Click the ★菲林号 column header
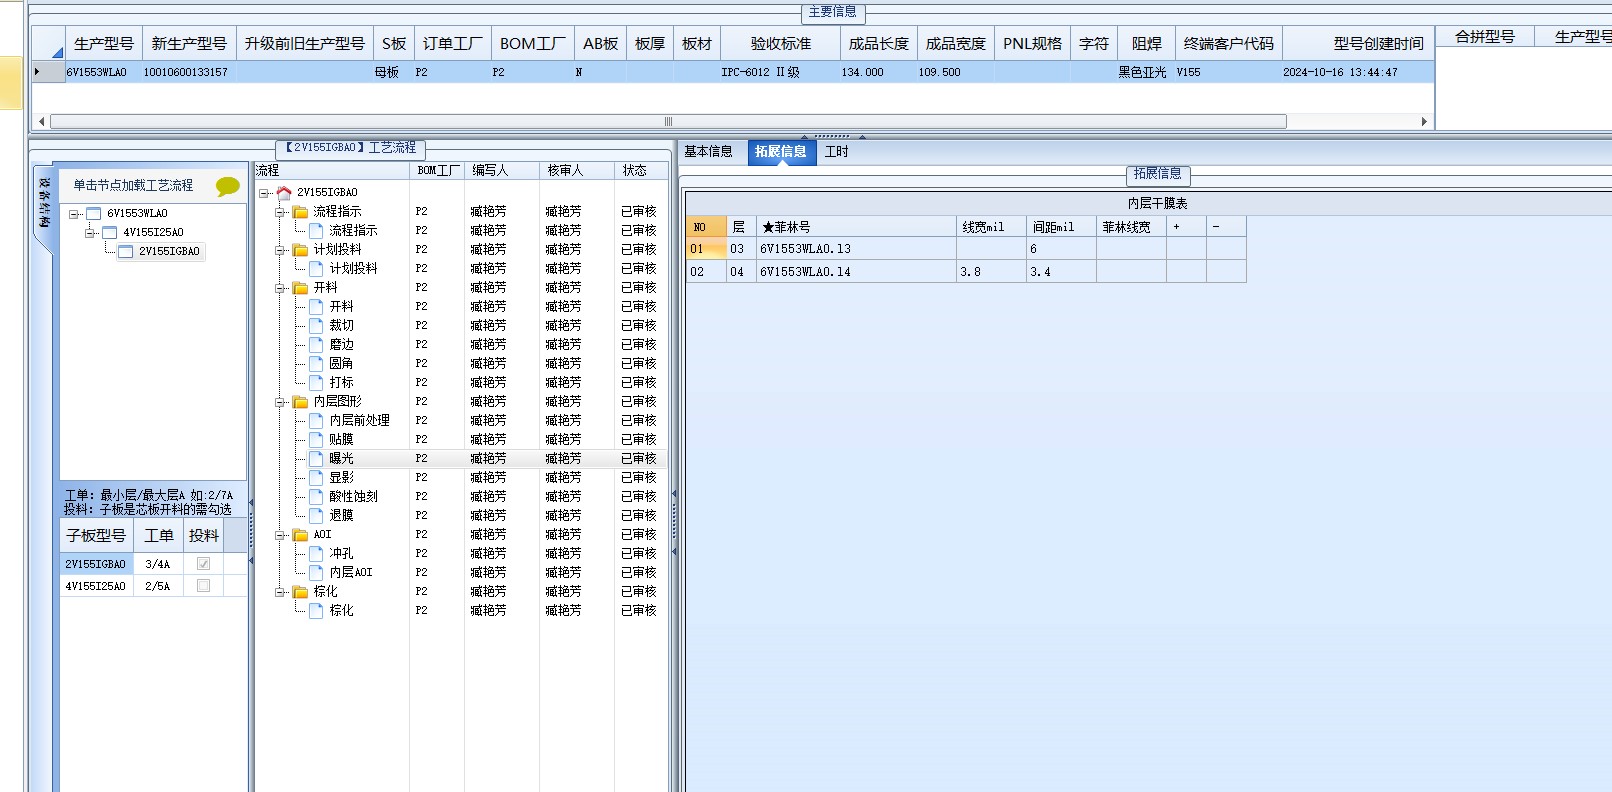Screen dimensions: 1612x792 [856, 227]
